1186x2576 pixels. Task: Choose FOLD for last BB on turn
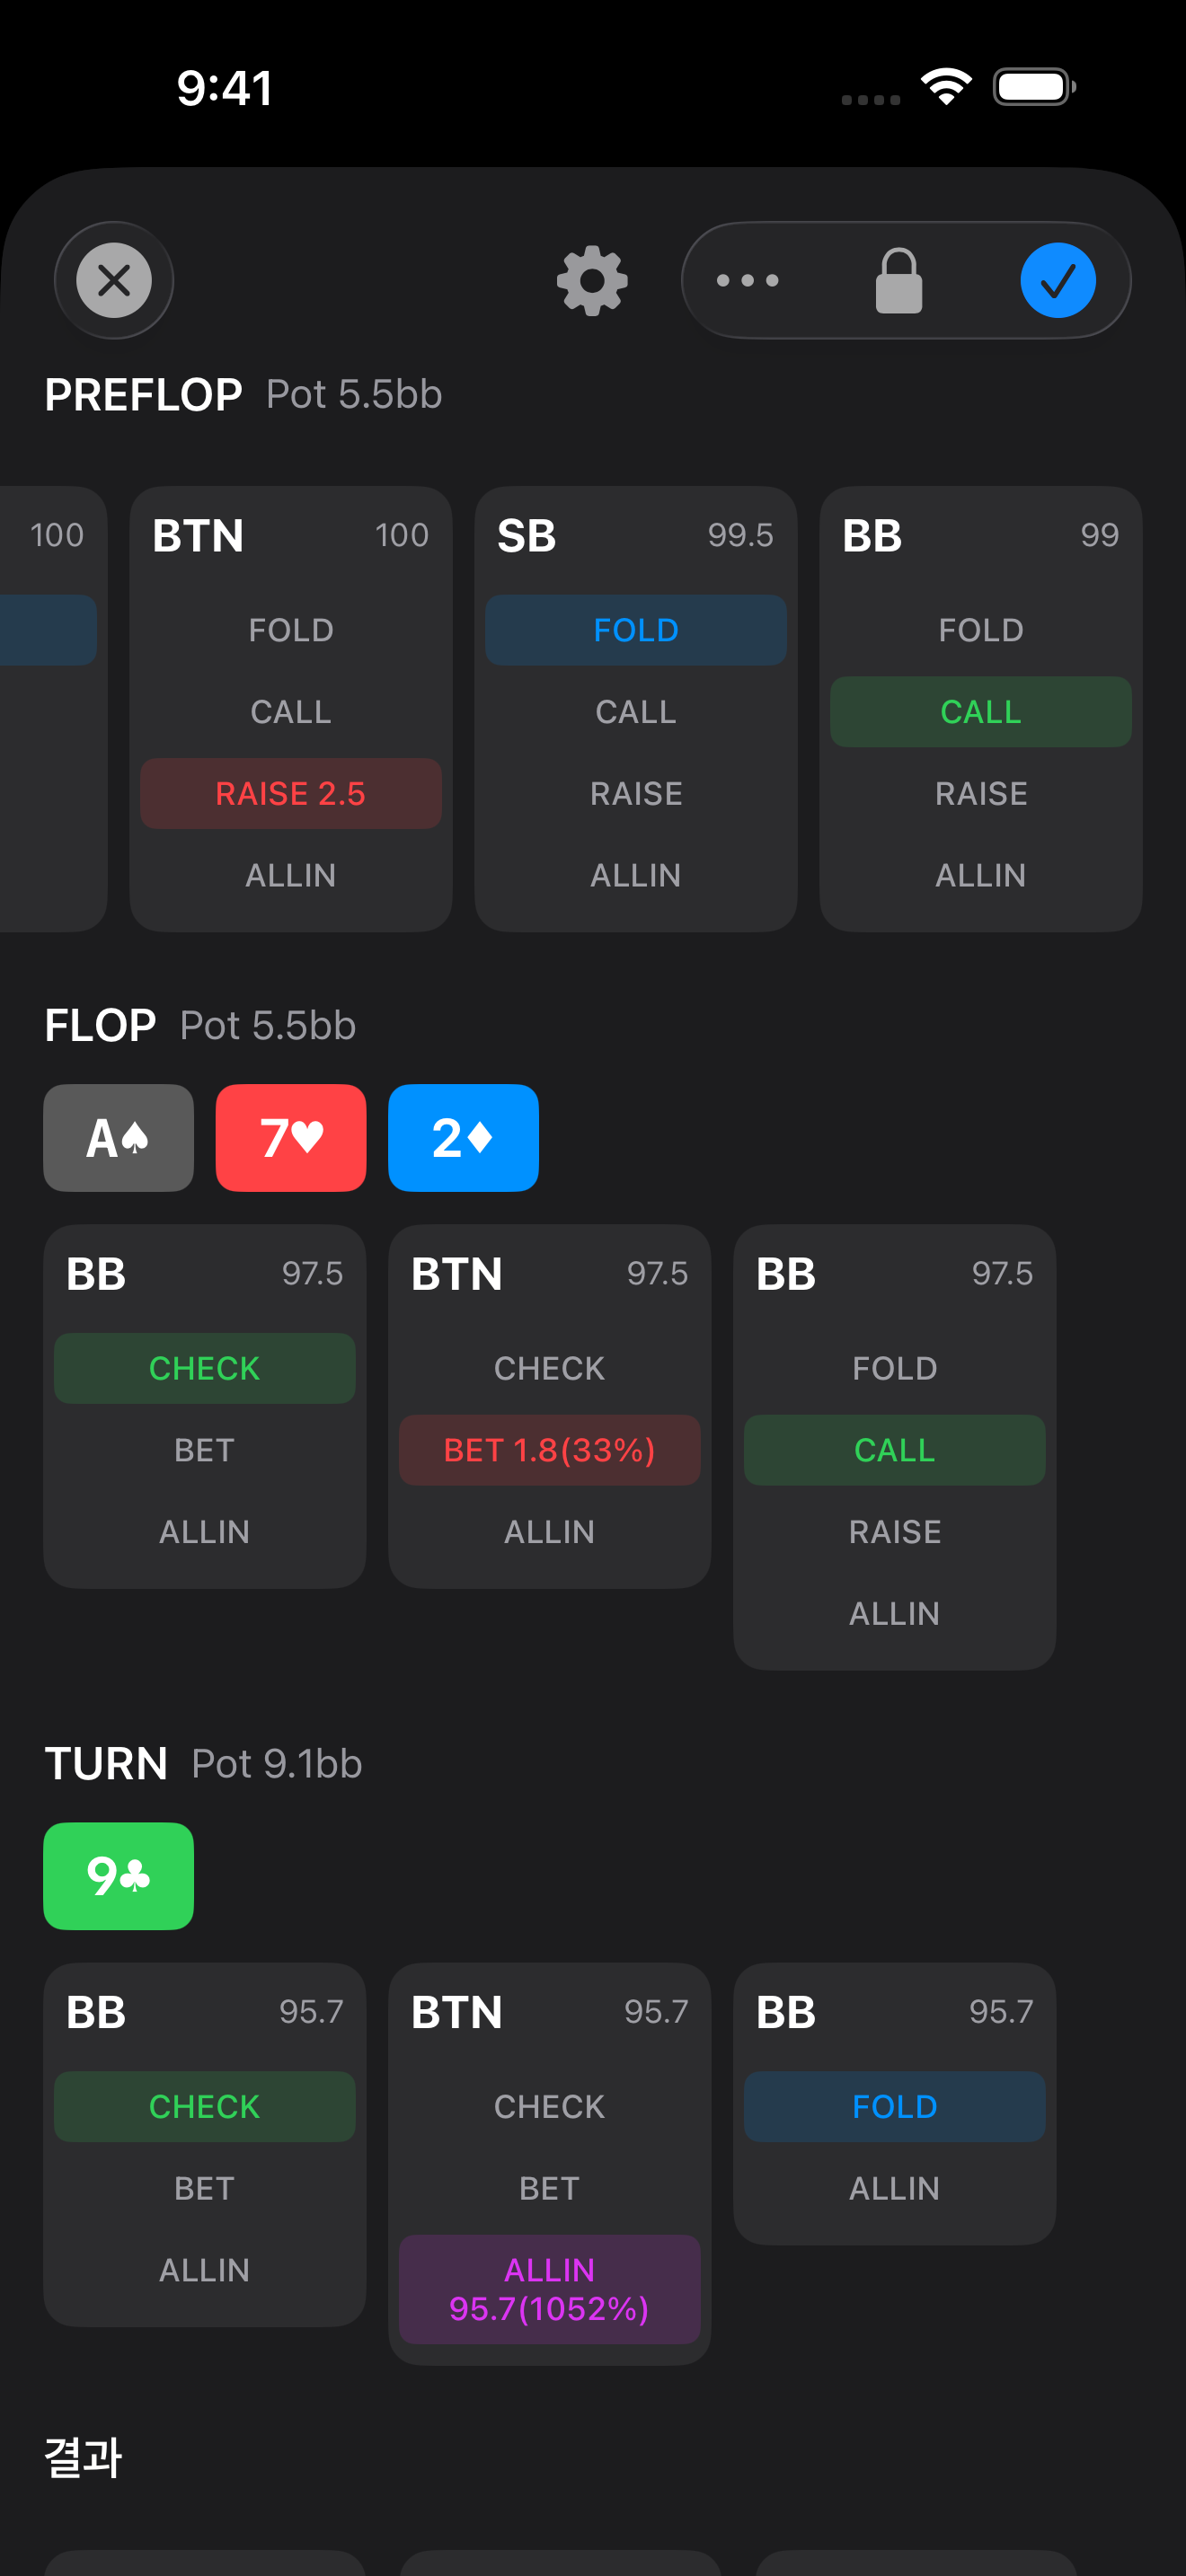895,2107
